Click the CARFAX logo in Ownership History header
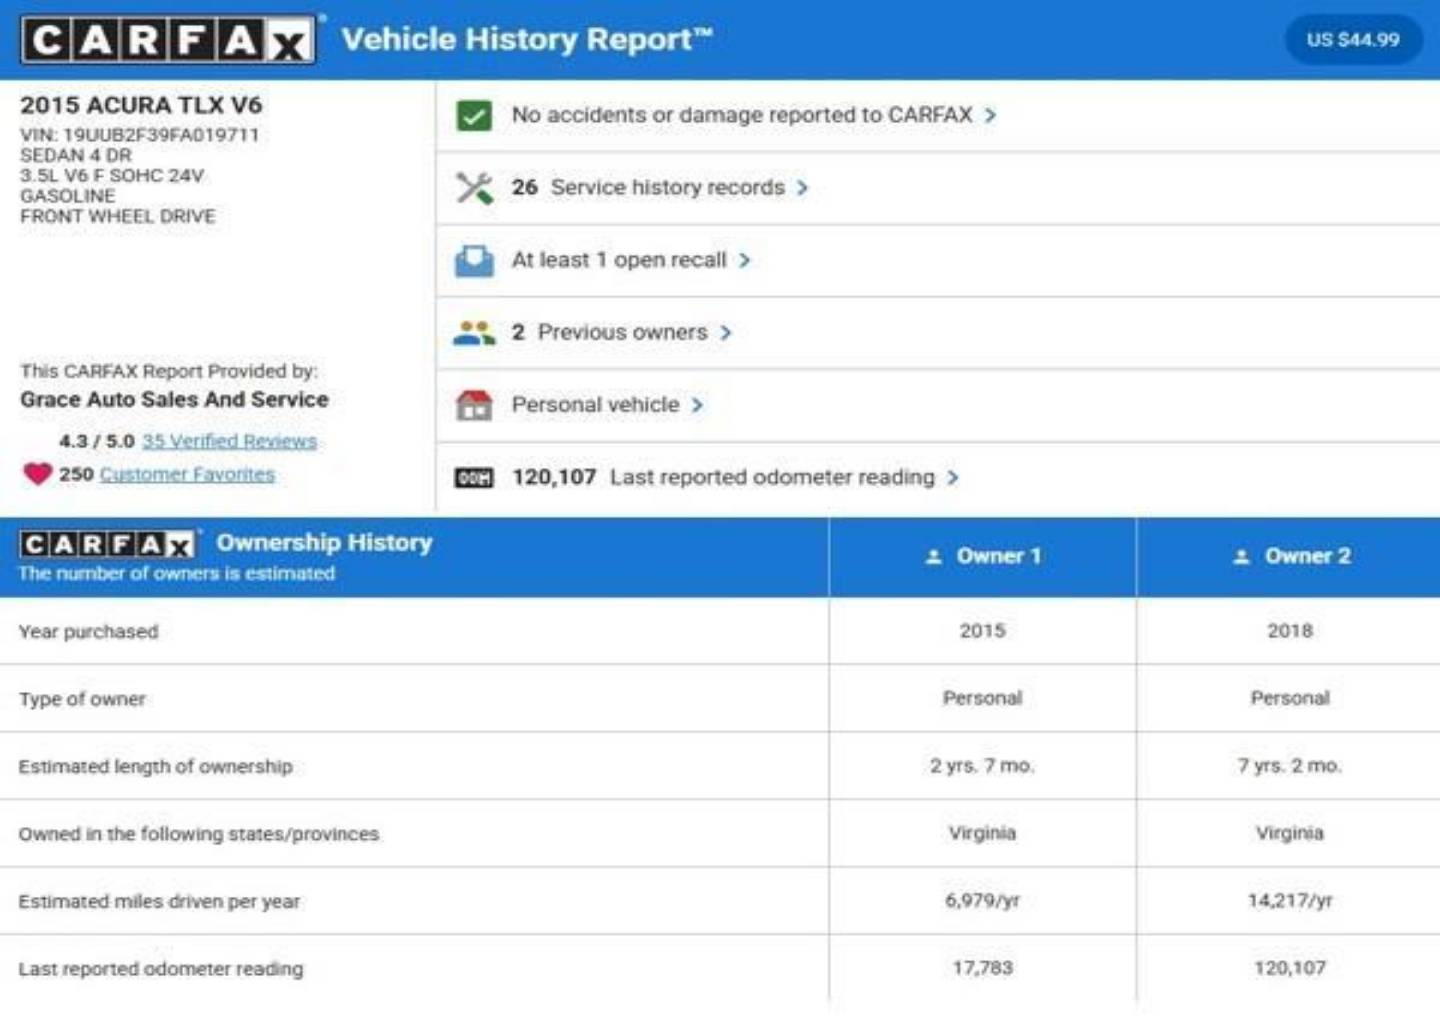1440x1024 pixels. tap(106, 544)
